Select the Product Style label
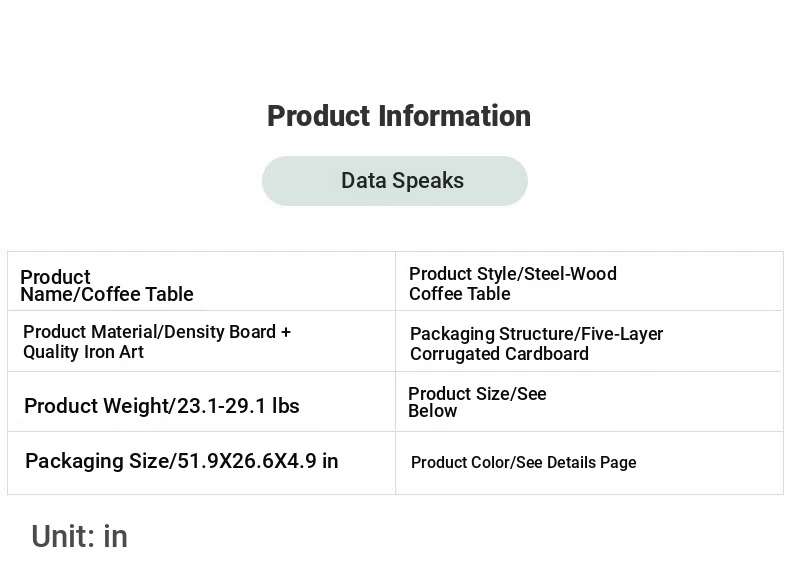790x563 pixels. coord(463,274)
